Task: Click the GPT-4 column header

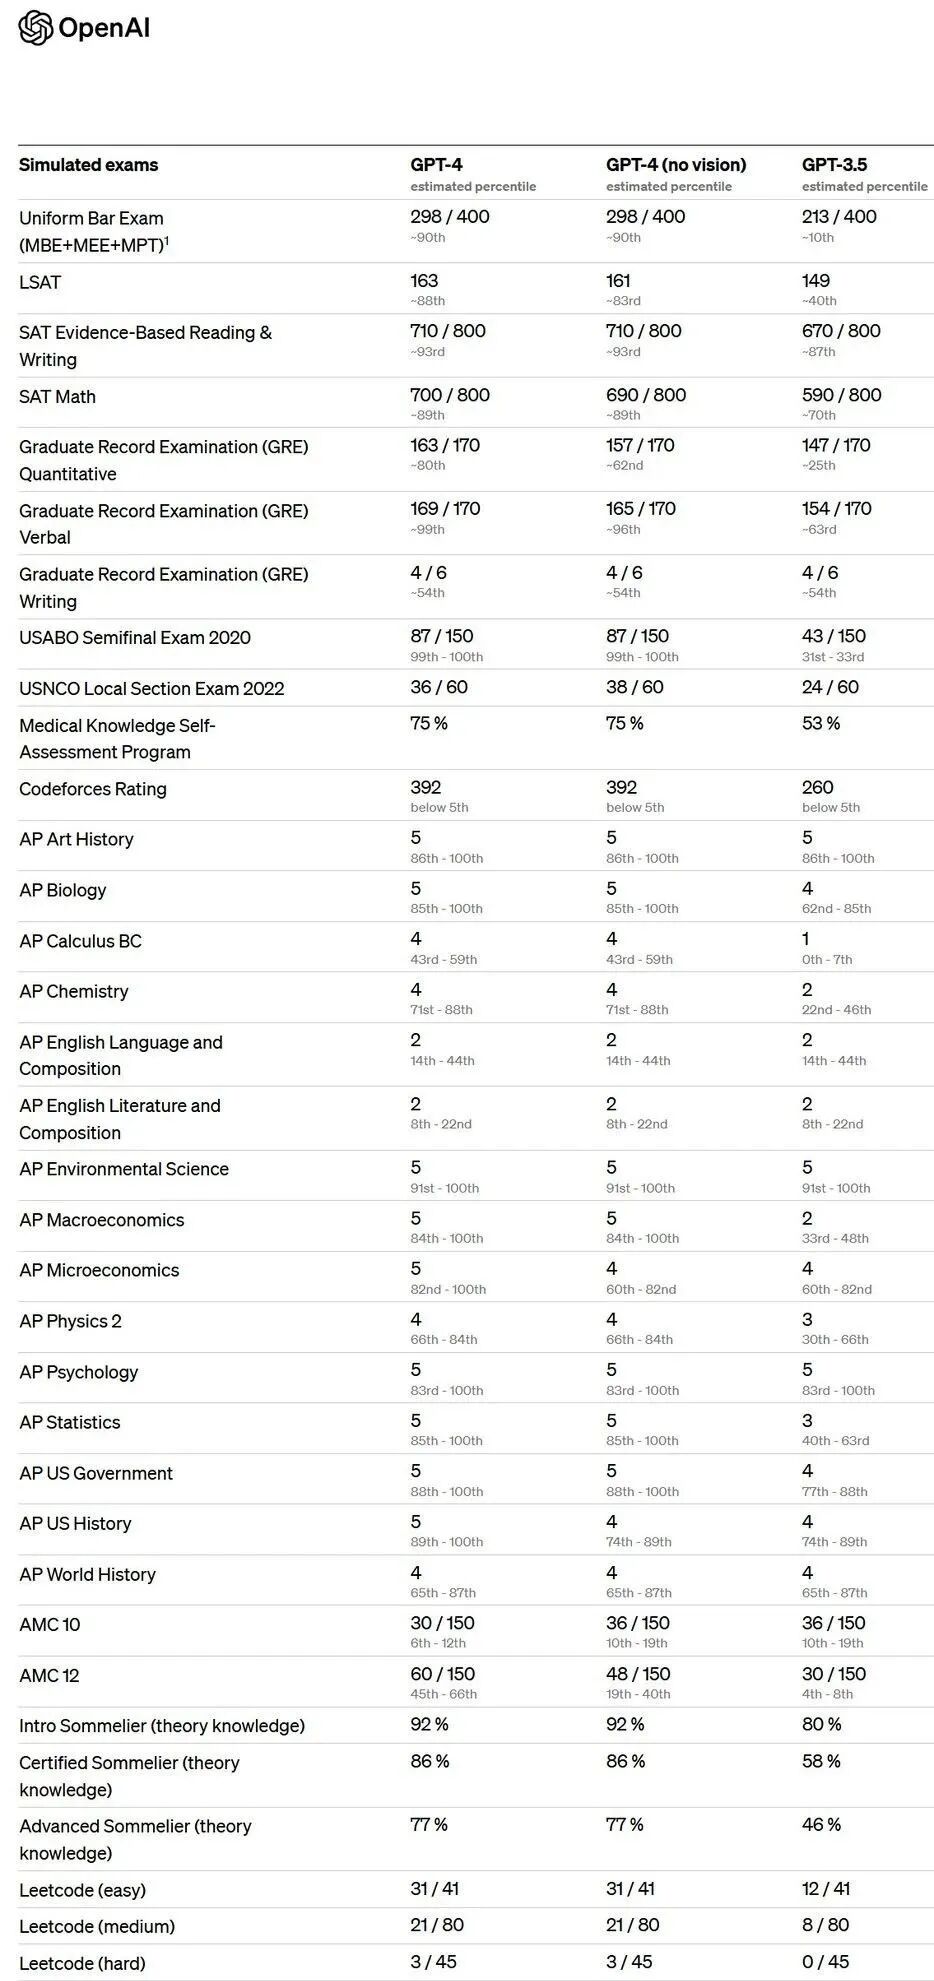Action: tap(436, 165)
